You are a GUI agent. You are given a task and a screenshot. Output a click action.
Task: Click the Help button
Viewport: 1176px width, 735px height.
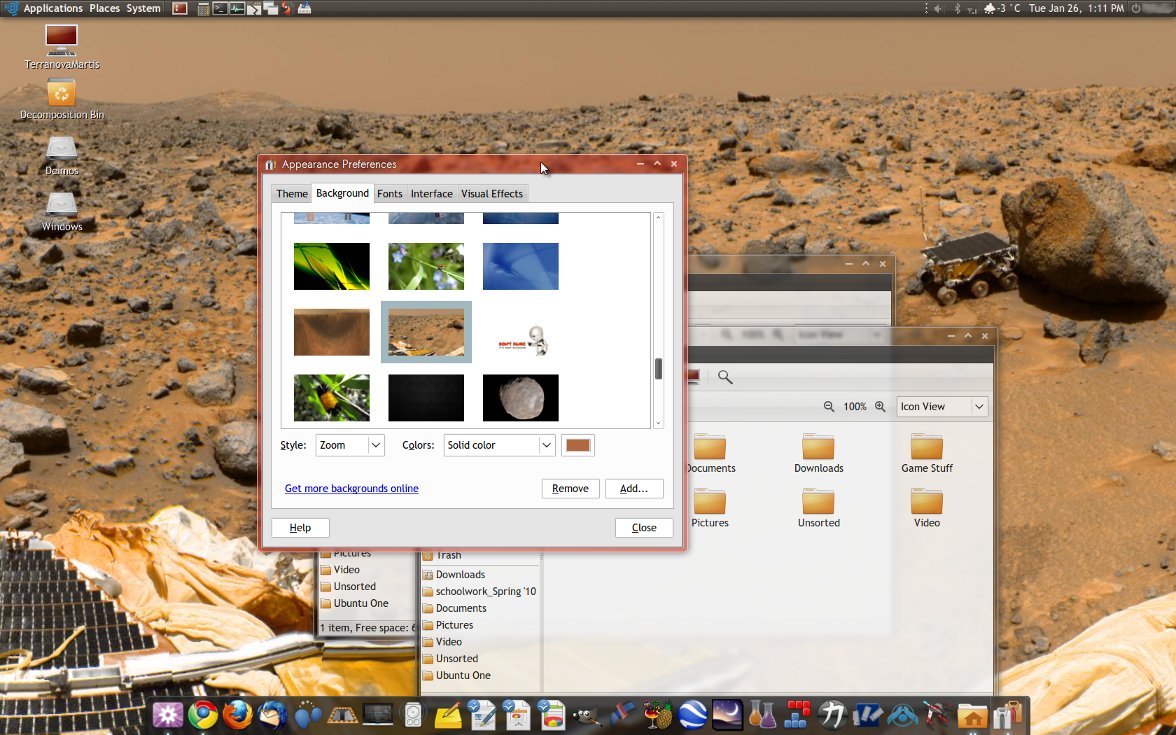click(300, 527)
